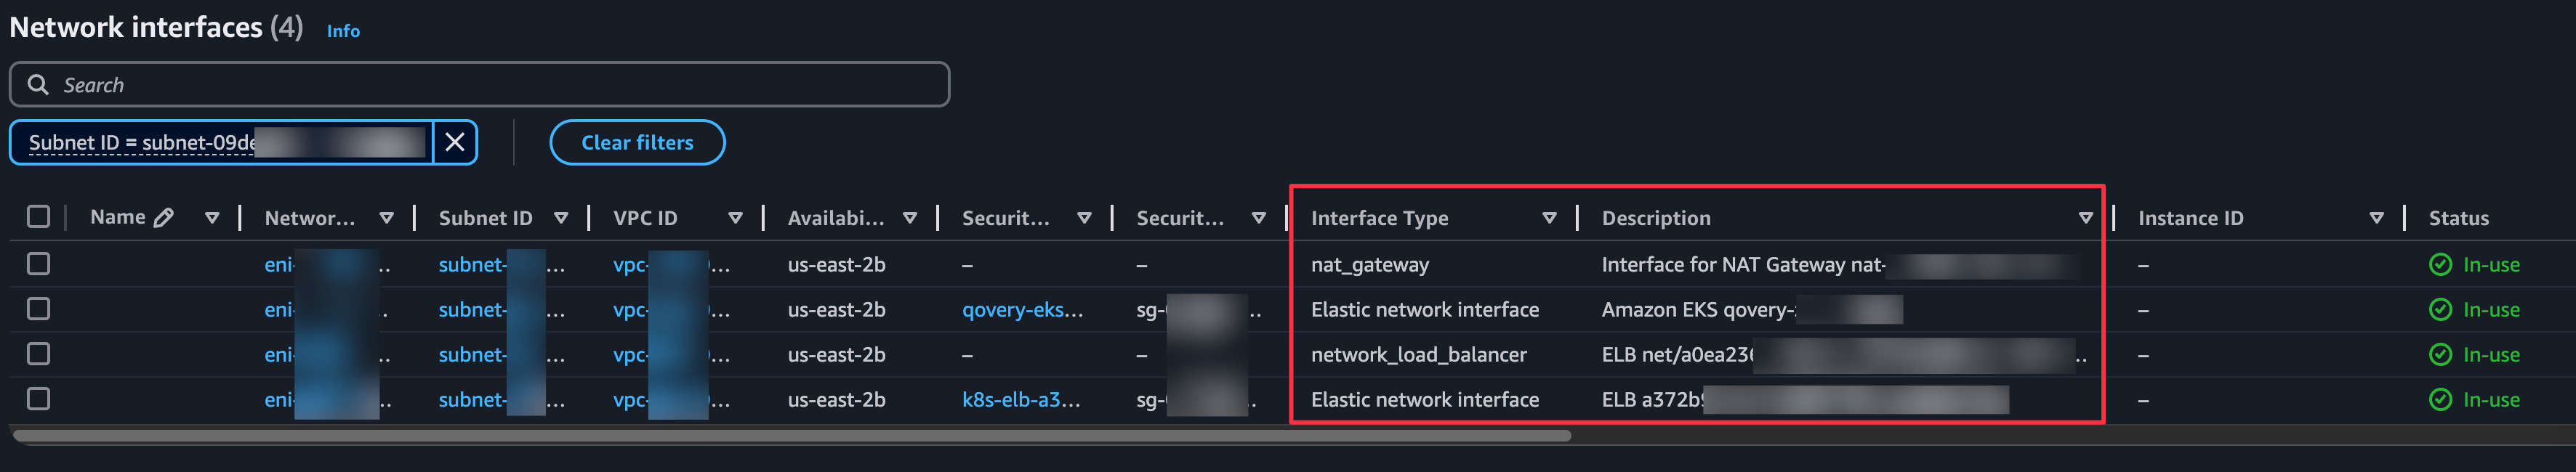This screenshot has height=472, width=2576.
Task: Click the search magnifier icon
Action: tap(38, 84)
